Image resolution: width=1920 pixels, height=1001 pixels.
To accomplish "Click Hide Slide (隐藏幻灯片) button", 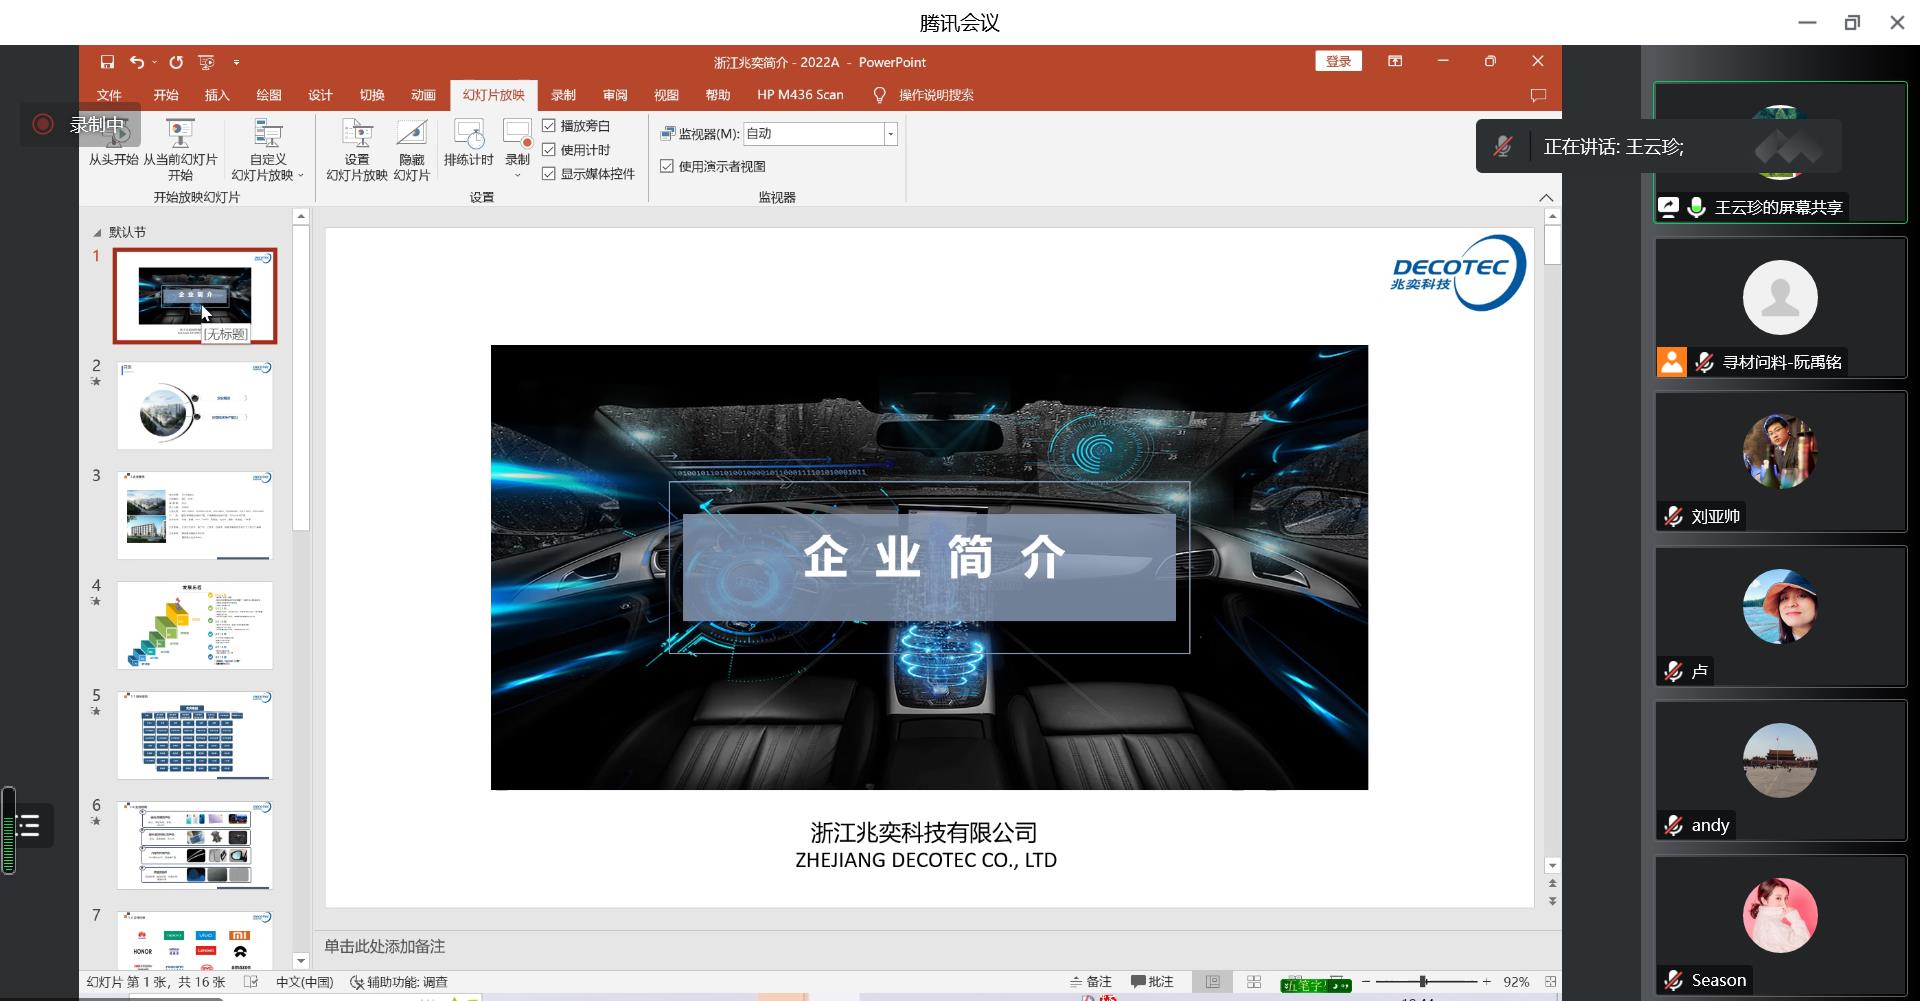I will [x=412, y=150].
